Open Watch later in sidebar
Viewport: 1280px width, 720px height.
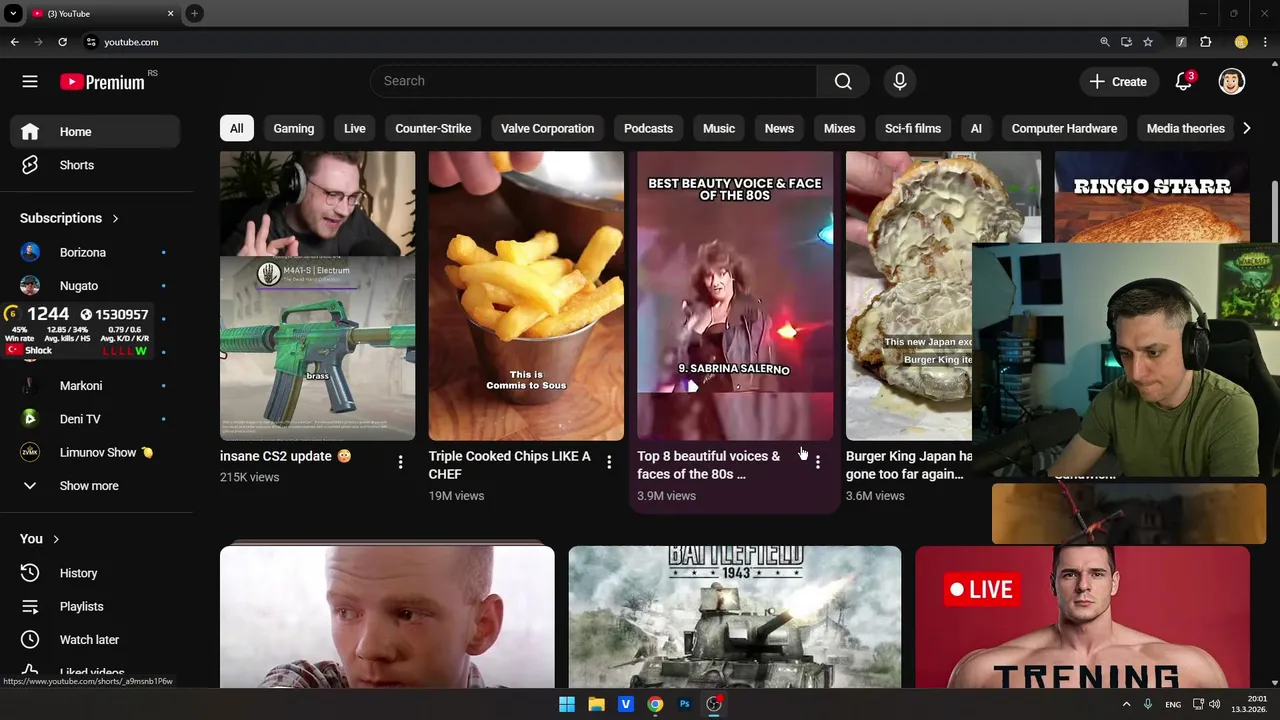tap(96, 640)
